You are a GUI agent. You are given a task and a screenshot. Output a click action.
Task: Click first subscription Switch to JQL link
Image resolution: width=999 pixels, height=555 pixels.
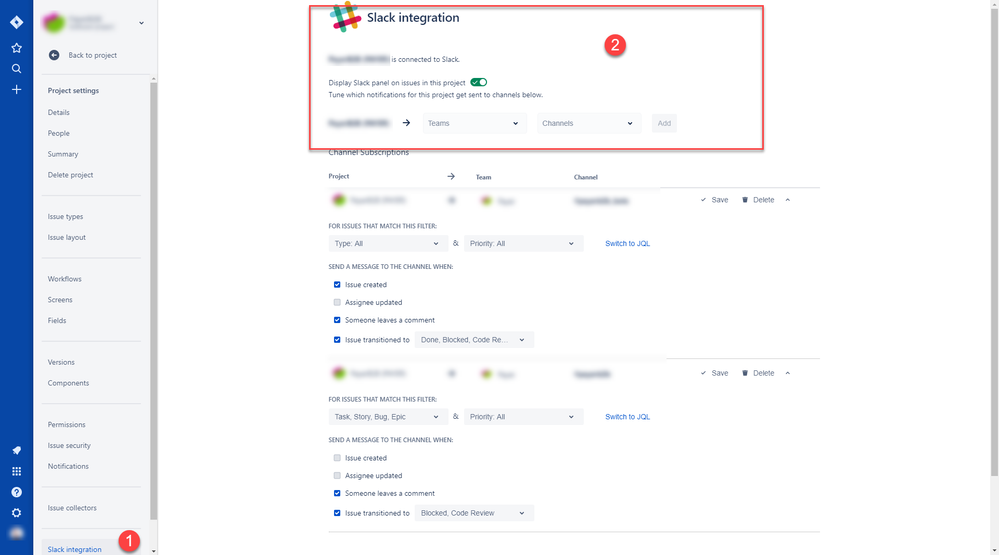tap(628, 243)
